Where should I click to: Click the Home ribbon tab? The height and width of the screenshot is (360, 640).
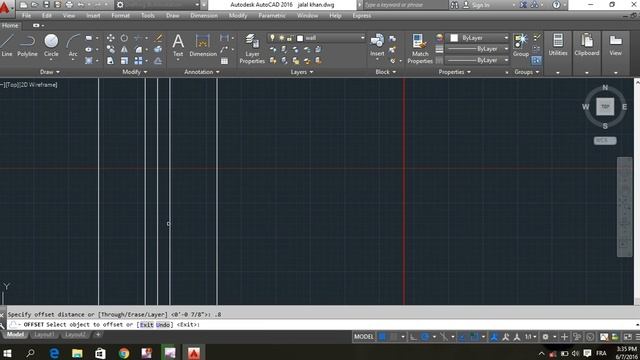[x=10, y=25]
